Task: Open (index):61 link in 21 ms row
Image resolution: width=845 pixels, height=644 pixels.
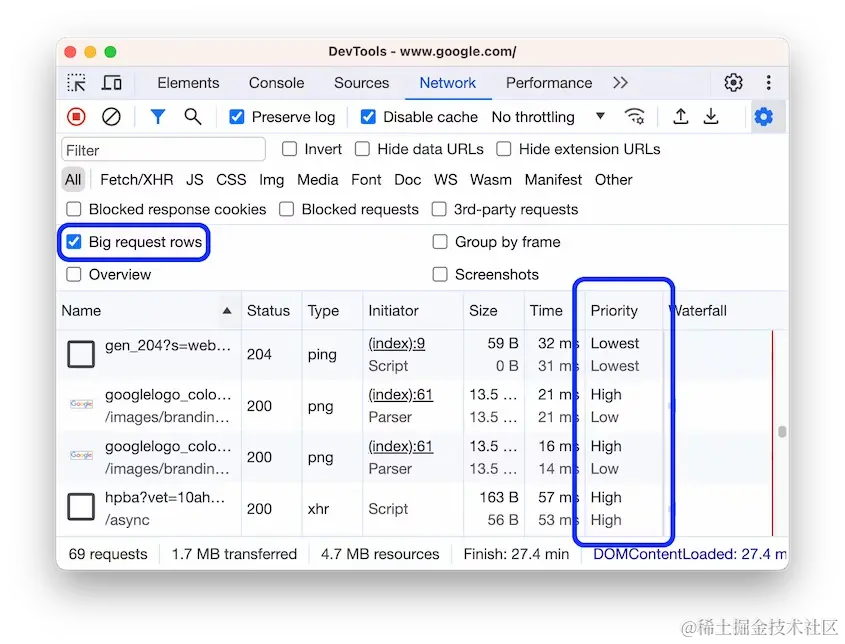Action: 400,394
